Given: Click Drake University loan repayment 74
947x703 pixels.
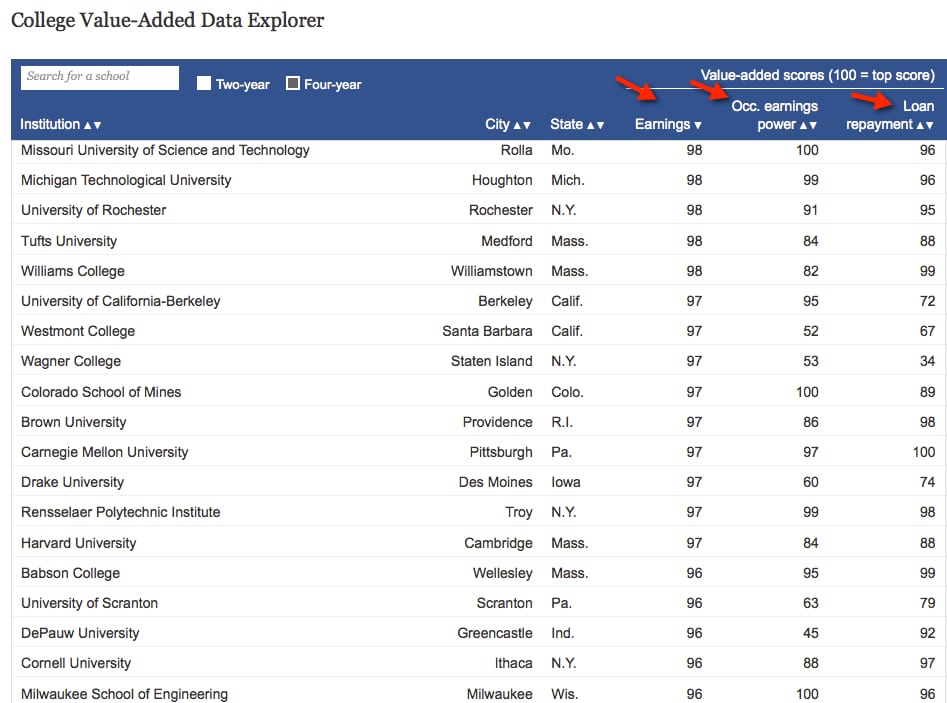Looking at the screenshot, I should [927, 482].
